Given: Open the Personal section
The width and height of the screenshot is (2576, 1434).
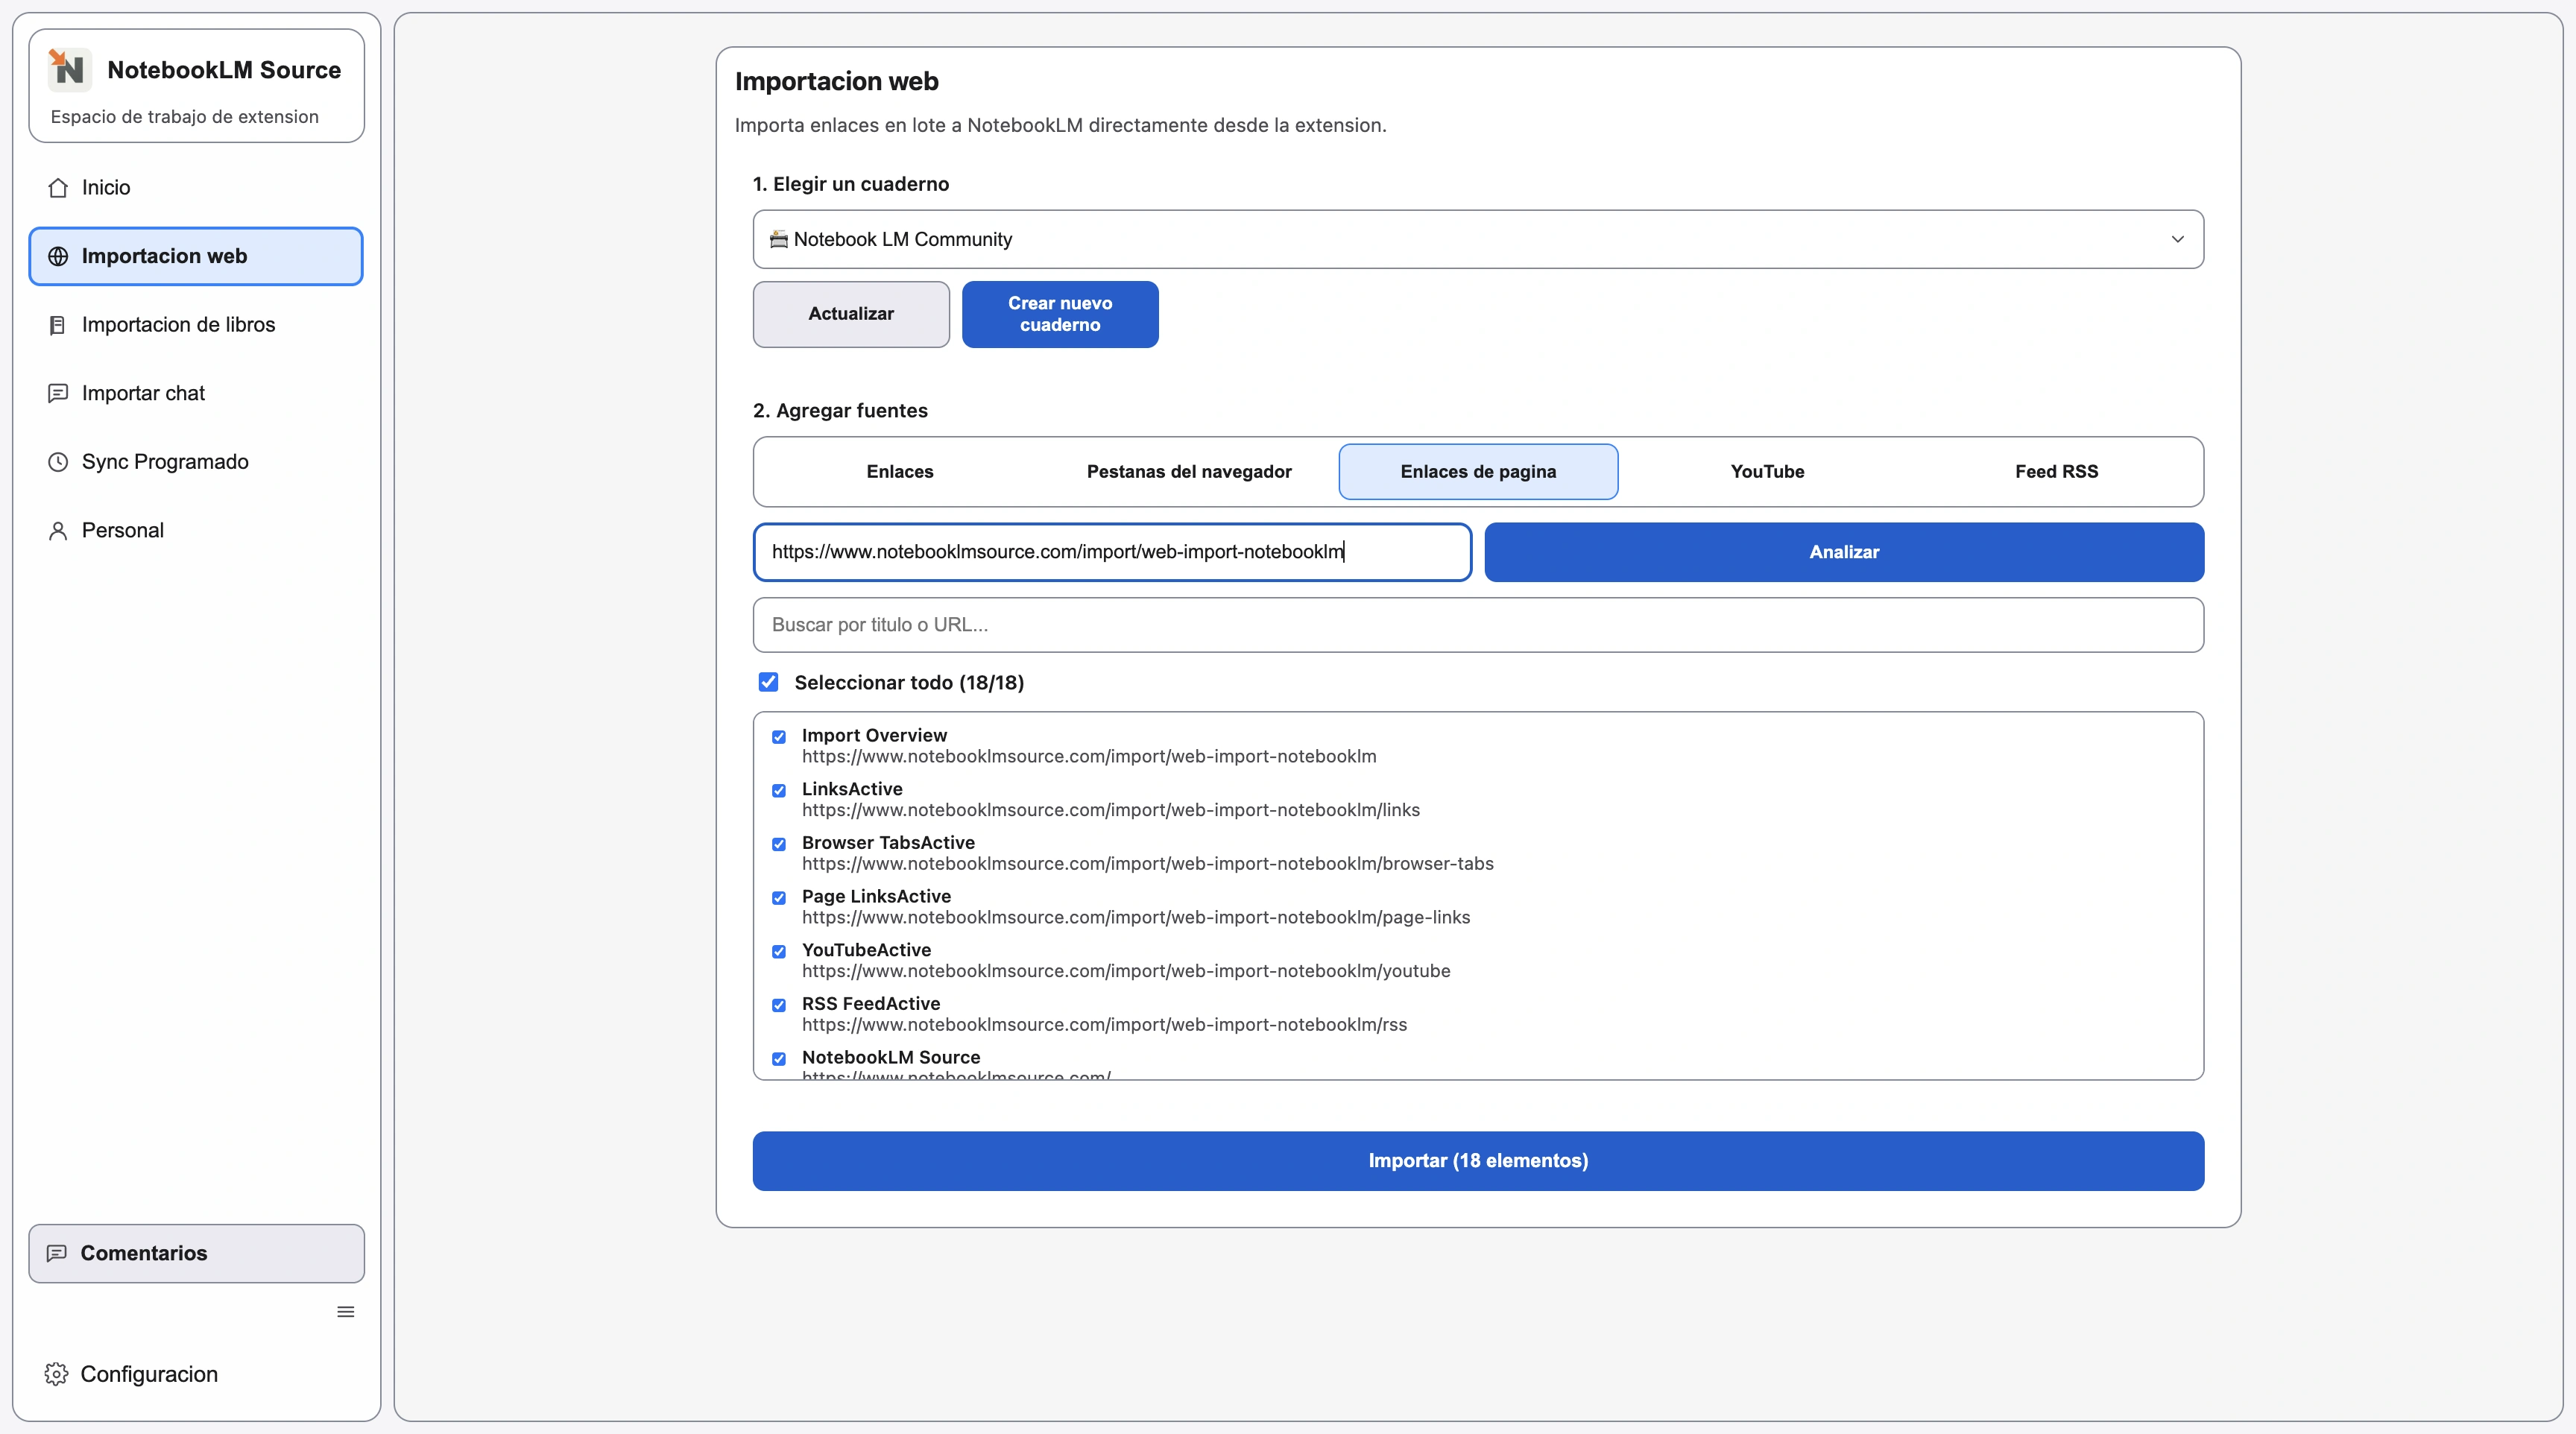Looking at the screenshot, I should pos(121,529).
